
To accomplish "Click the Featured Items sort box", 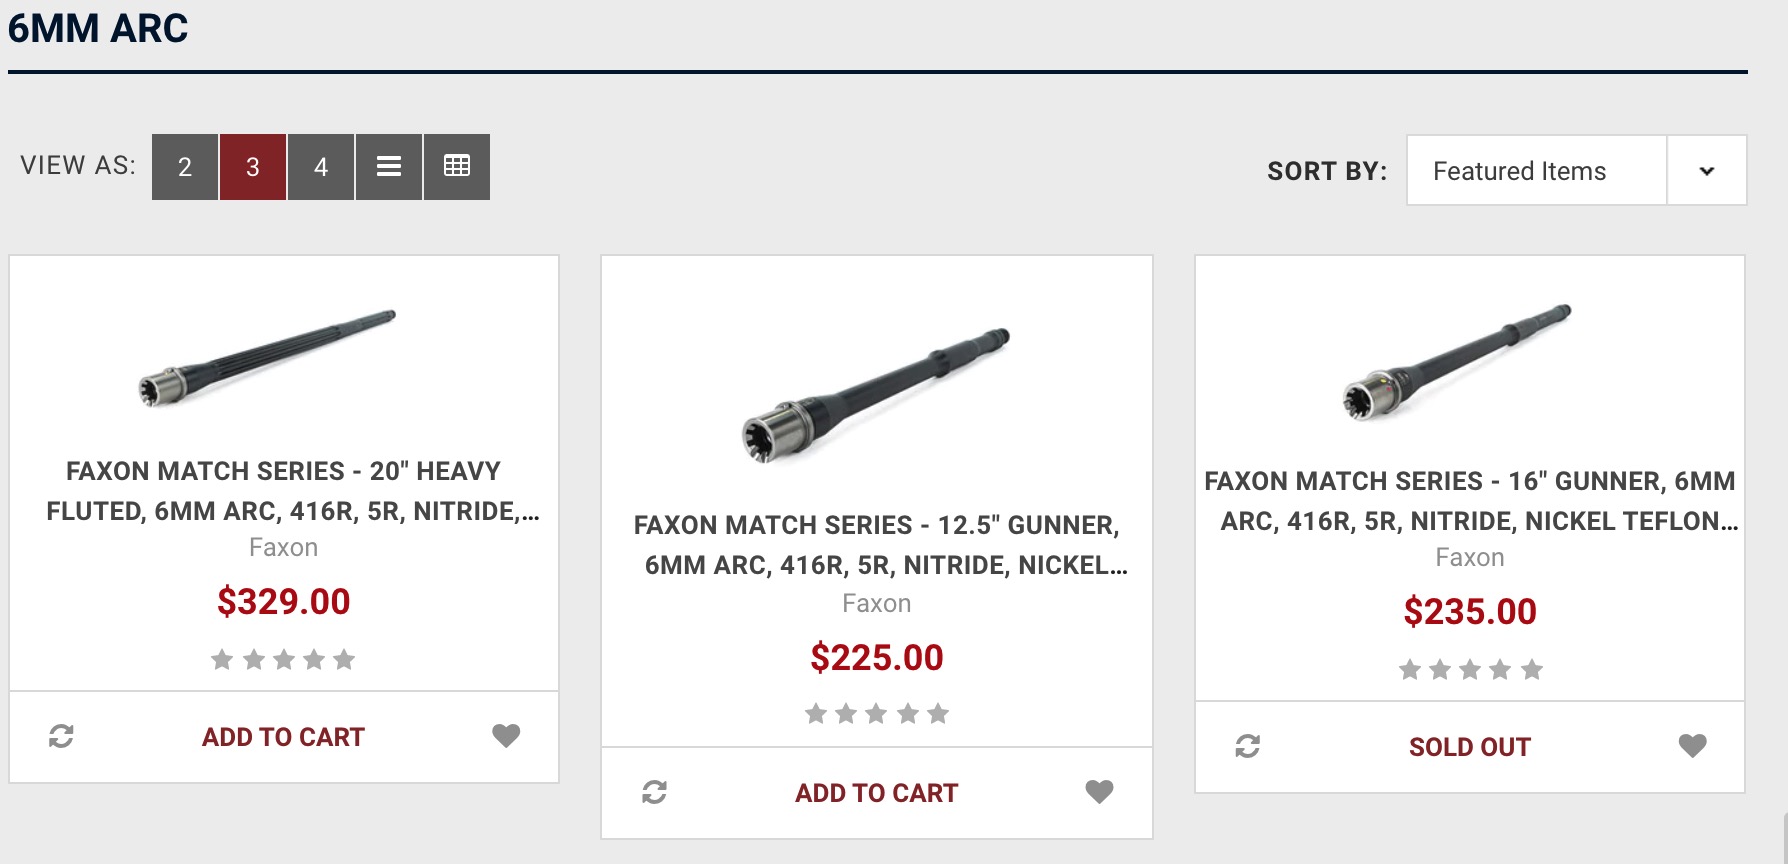I will point(1536,171).
